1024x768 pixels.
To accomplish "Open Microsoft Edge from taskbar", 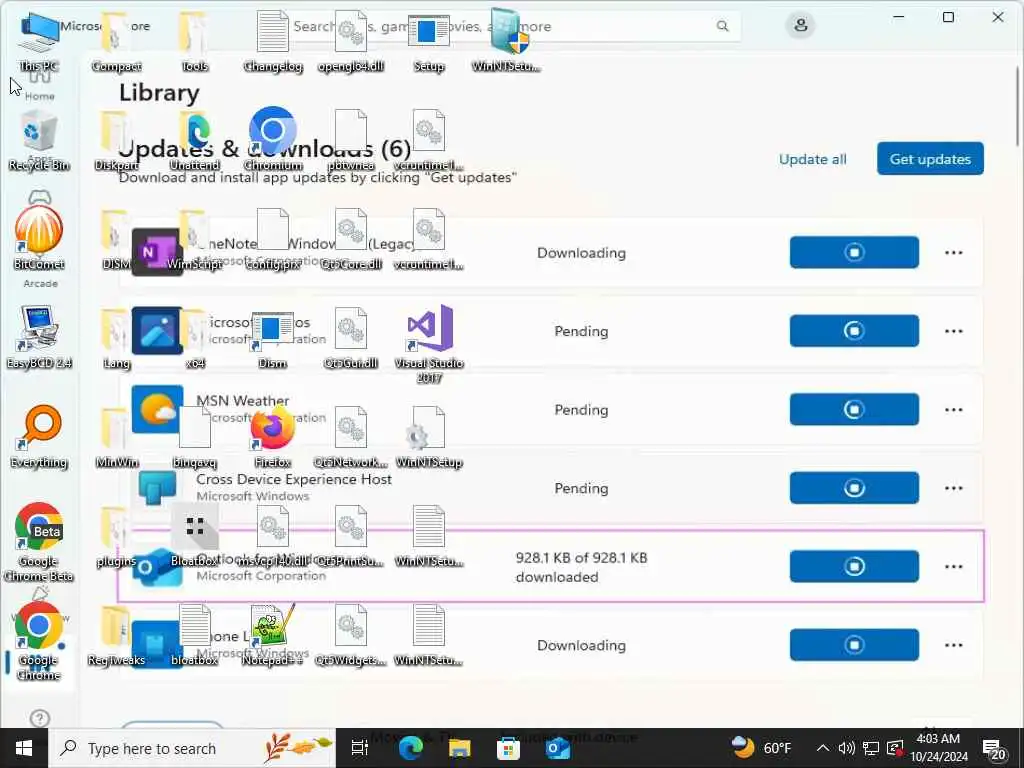I will pyautogui.click(x=411, y=748).
